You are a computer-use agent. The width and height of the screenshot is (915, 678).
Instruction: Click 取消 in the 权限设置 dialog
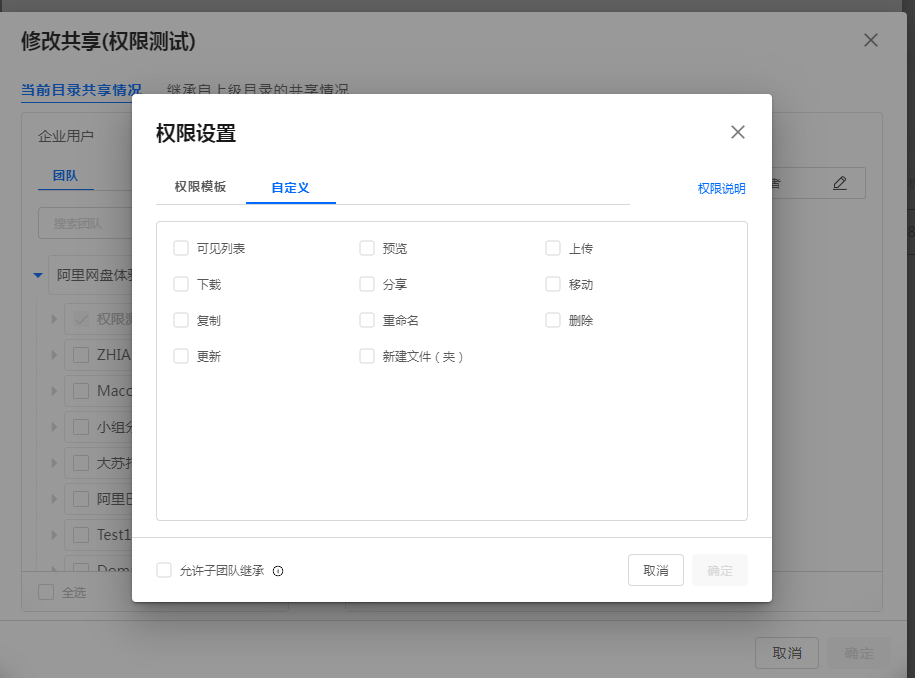click(655, 570)
